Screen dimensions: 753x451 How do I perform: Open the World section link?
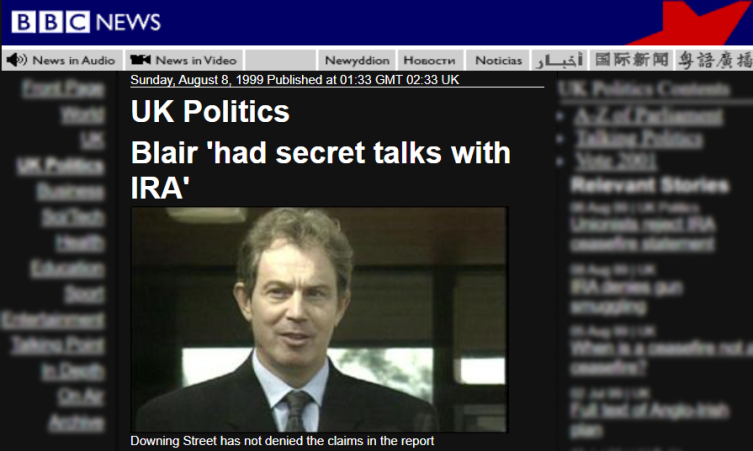[x=82, y=115]
